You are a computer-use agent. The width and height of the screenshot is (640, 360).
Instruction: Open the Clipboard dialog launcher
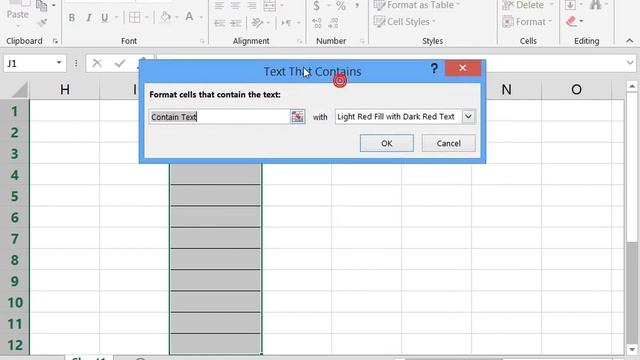(x=55, y=41)
